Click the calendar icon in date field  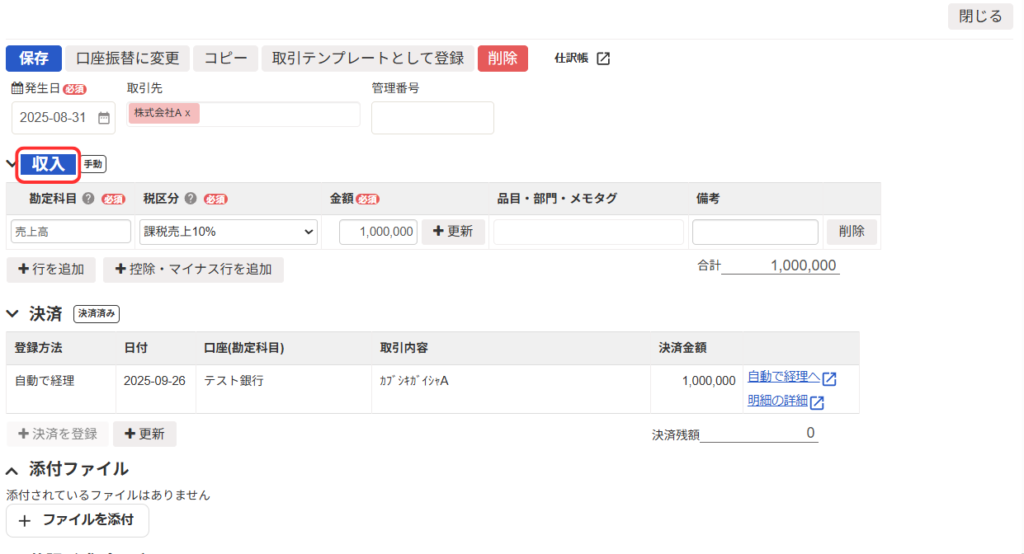coord(103,118)
